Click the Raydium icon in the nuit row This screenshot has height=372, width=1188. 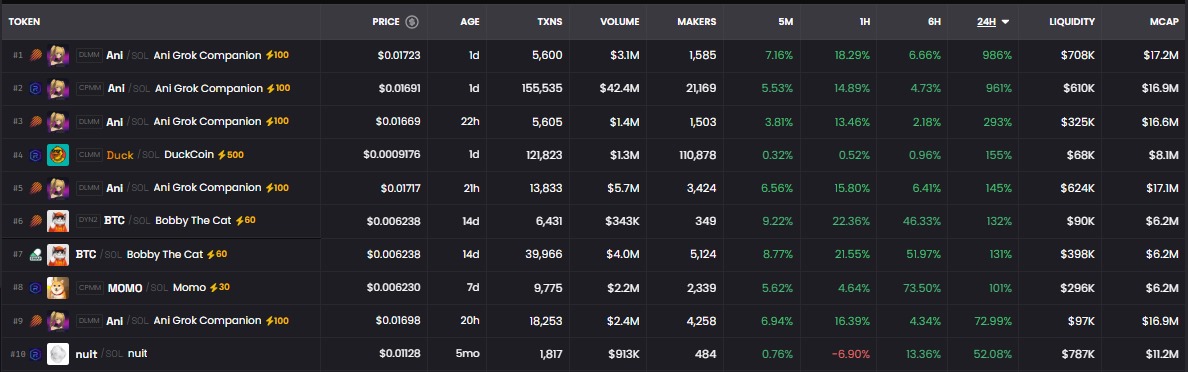(35, 354)
